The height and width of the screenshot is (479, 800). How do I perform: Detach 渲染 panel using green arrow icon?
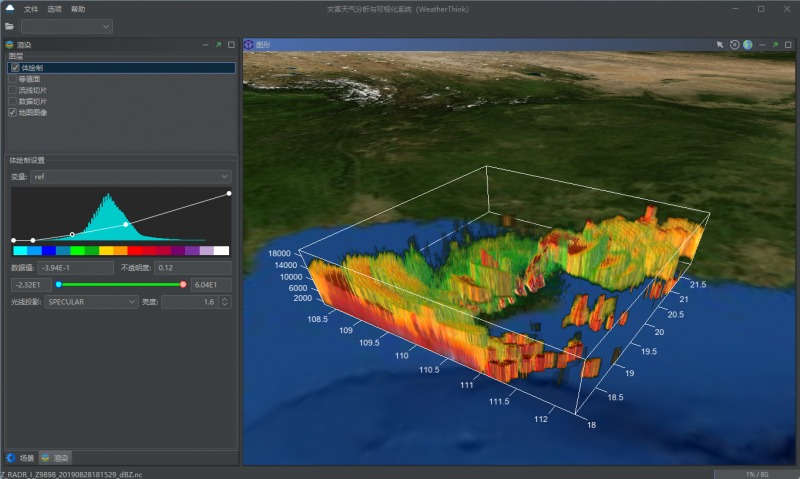point(218,45)
